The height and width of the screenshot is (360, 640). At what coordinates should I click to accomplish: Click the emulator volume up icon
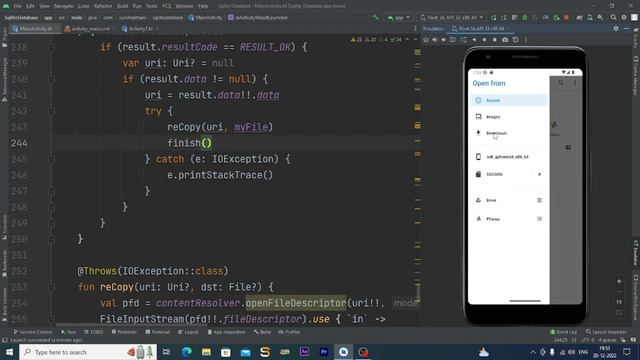click(x=435, y=40)
